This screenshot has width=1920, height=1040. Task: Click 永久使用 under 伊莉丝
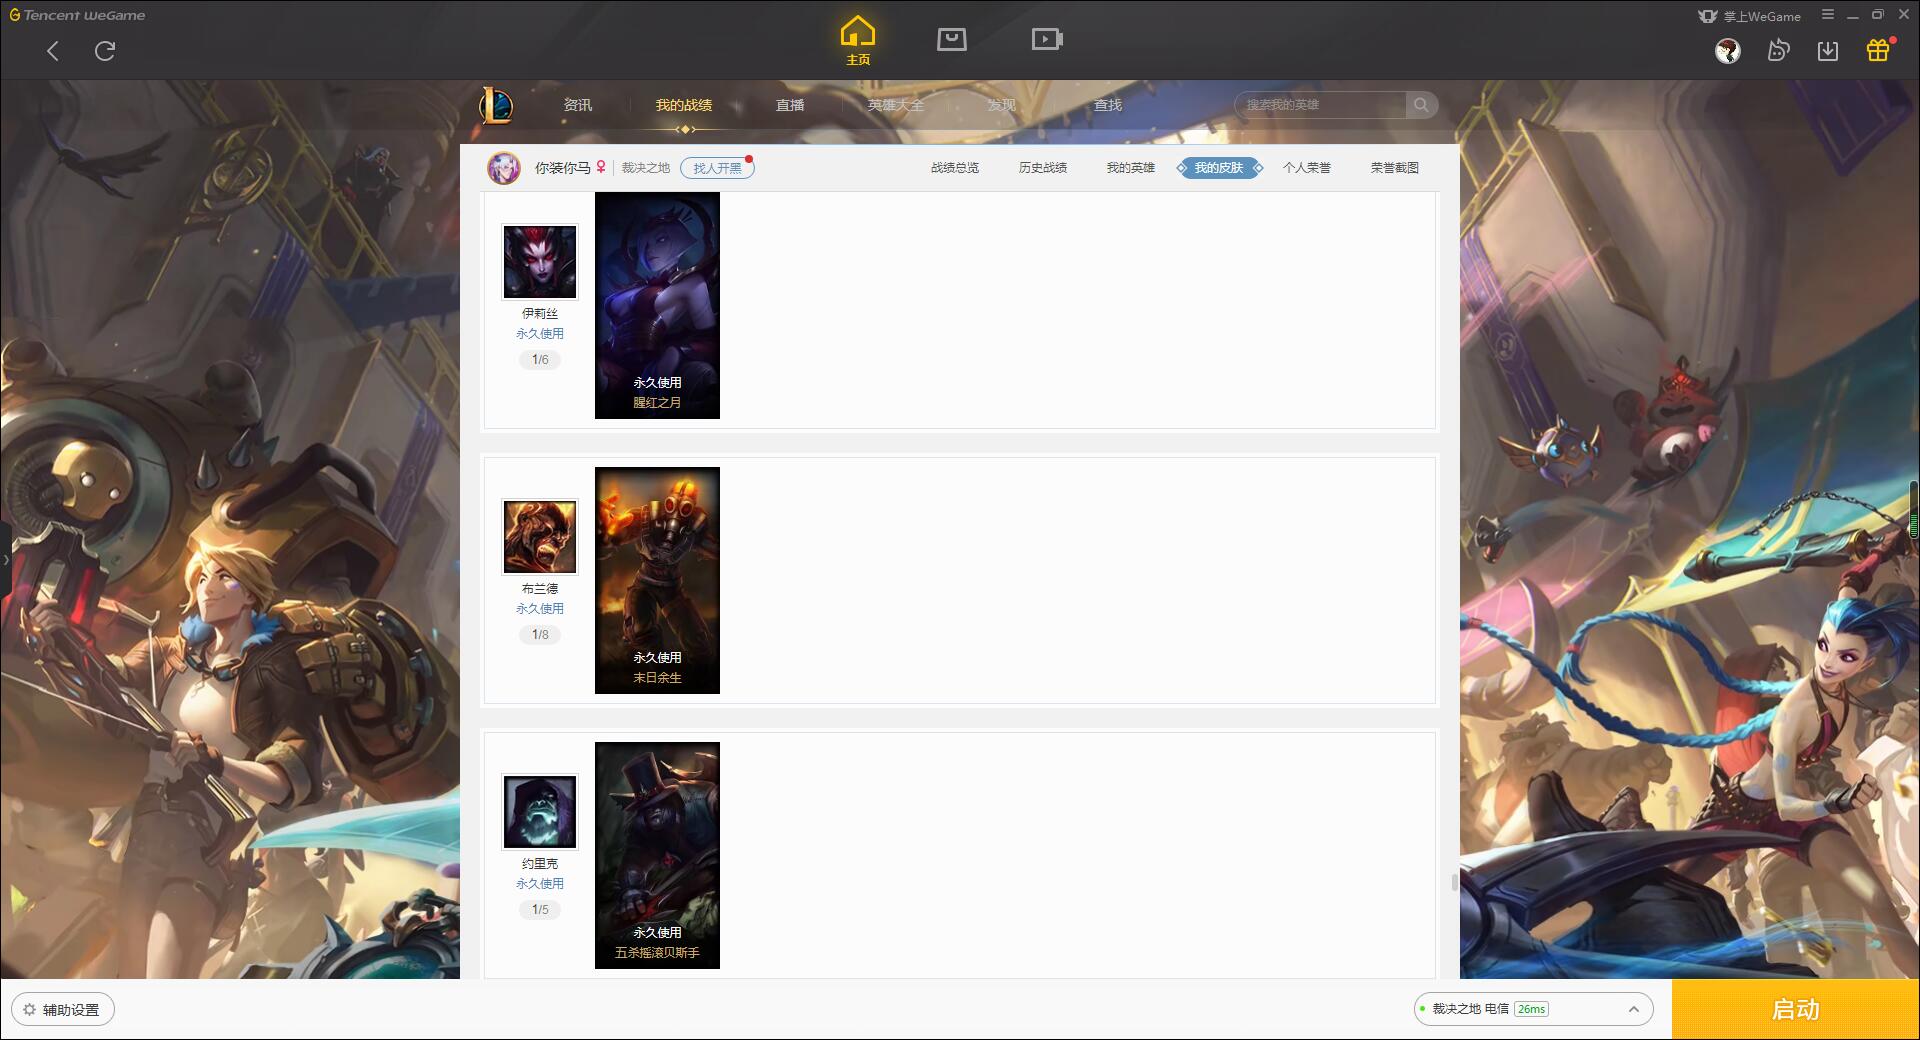click(540, 334)
